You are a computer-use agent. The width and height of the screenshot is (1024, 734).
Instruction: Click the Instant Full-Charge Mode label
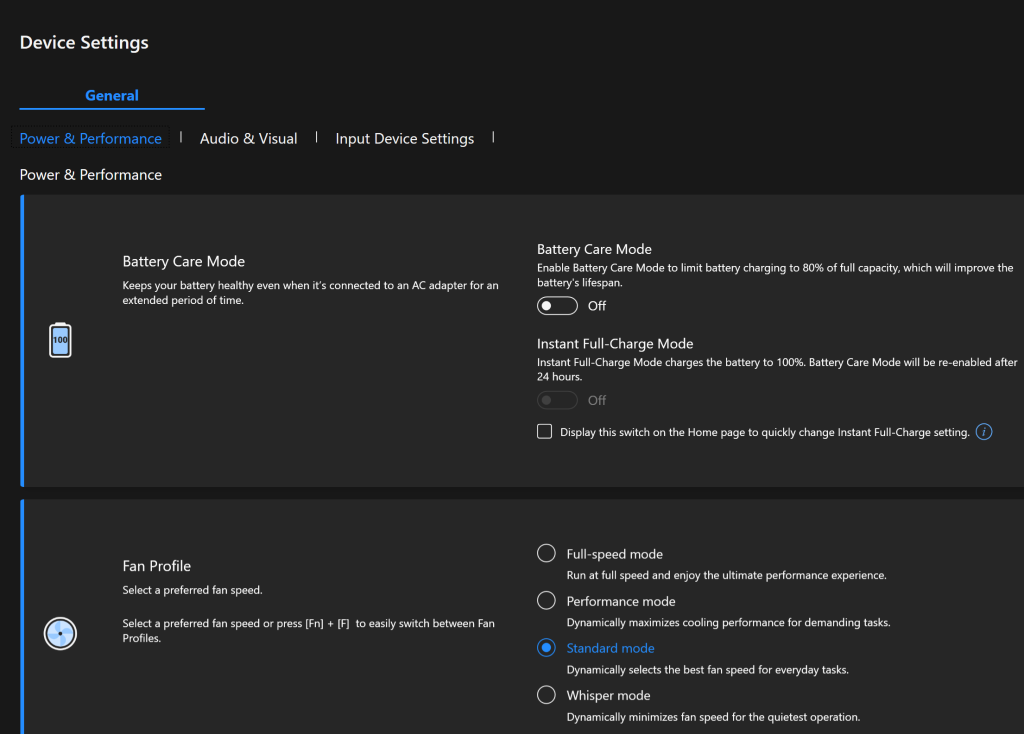(x=614, y=344)
